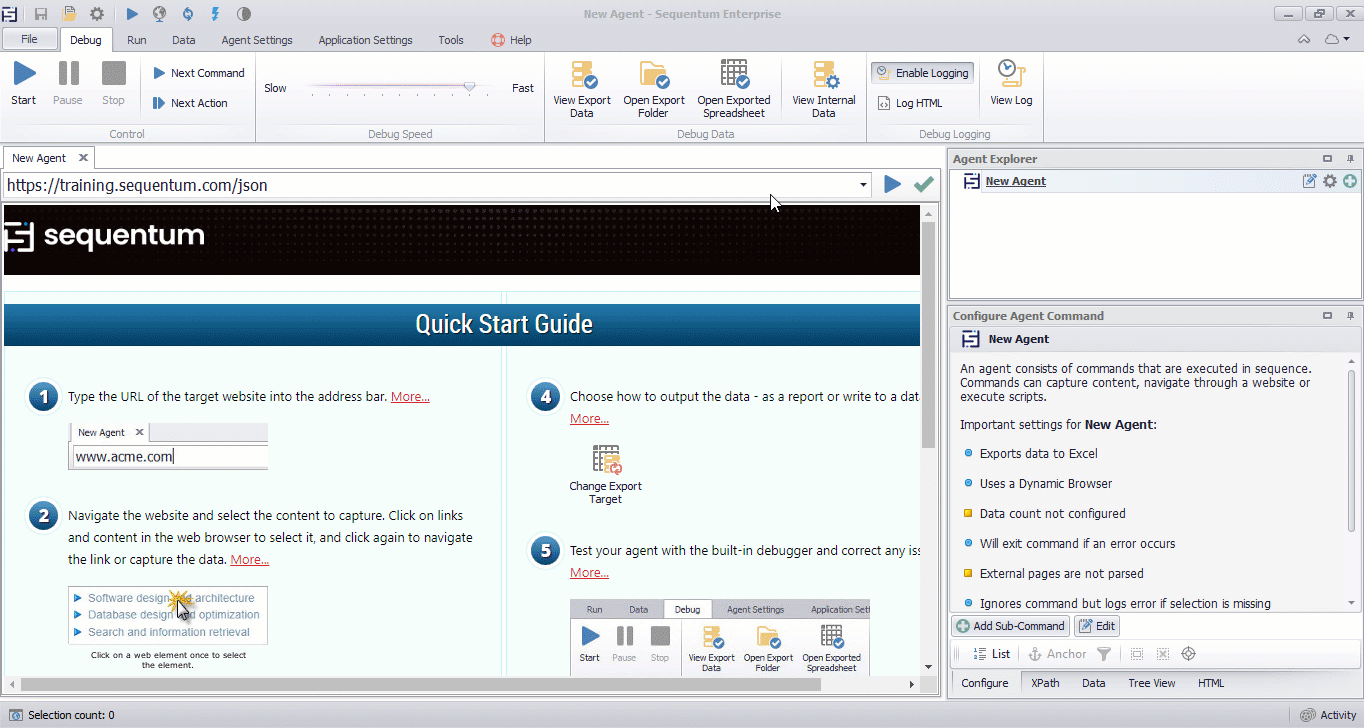Click the More link under step 1

point(410,397)
